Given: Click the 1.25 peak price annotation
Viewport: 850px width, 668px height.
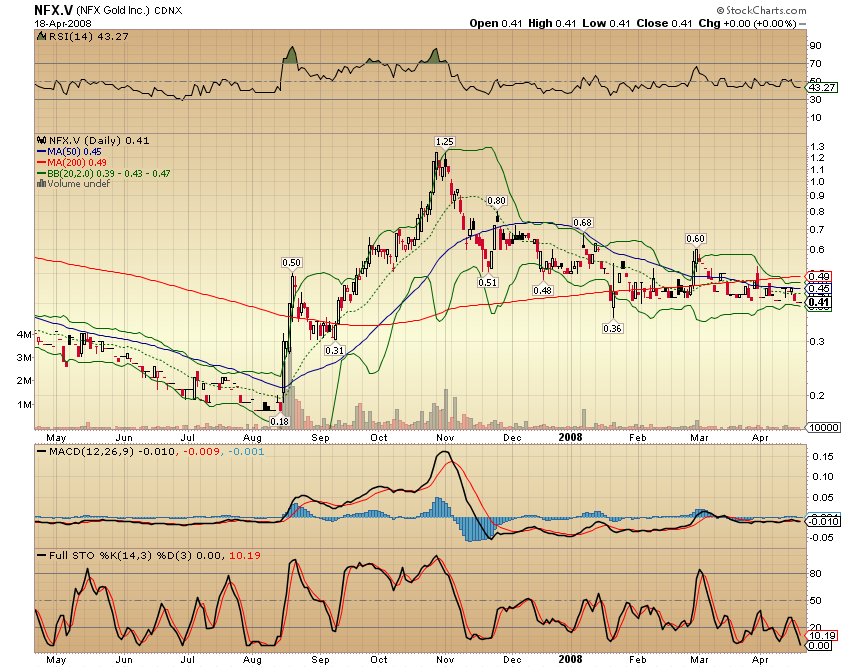Looking at the screenshot, I should [x=443, y=143].
